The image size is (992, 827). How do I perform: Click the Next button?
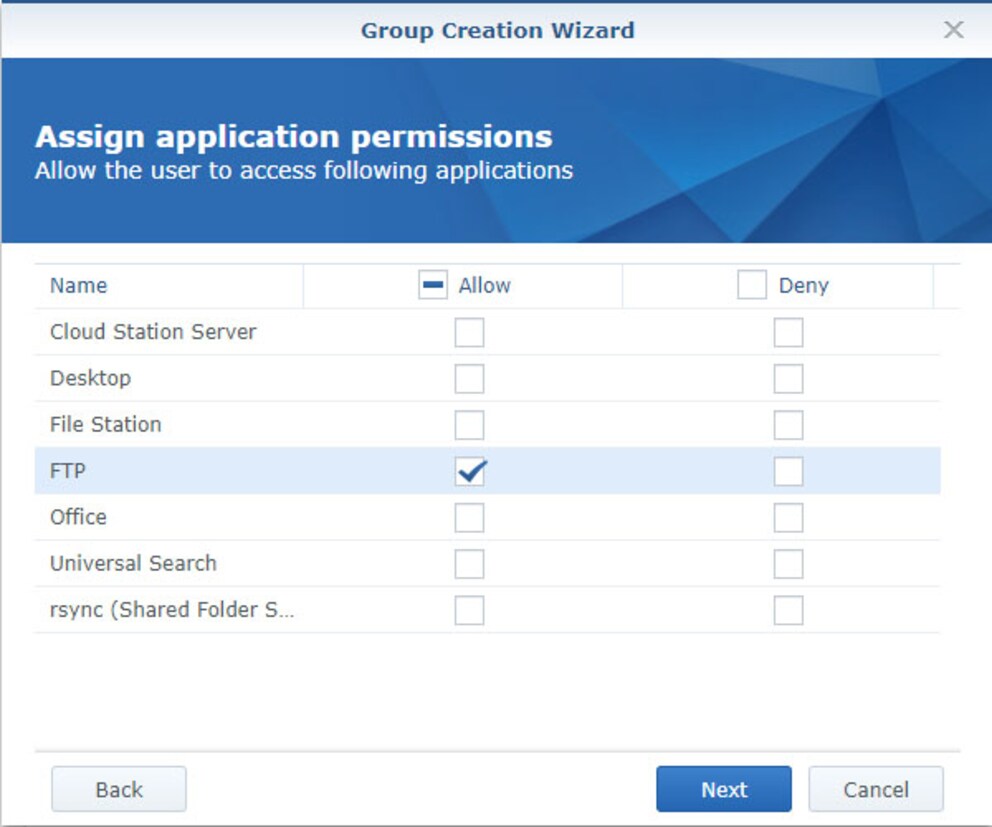coord(723,789)
